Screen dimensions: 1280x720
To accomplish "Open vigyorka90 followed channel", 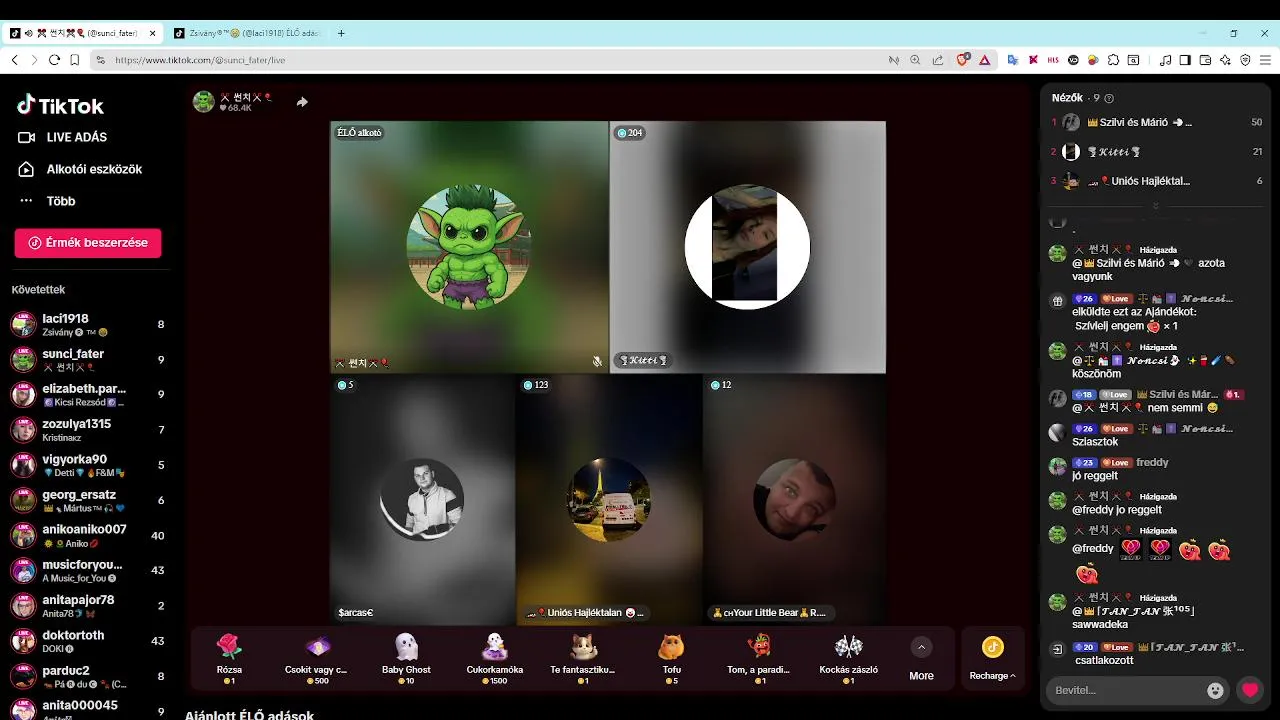I will 88,465.
